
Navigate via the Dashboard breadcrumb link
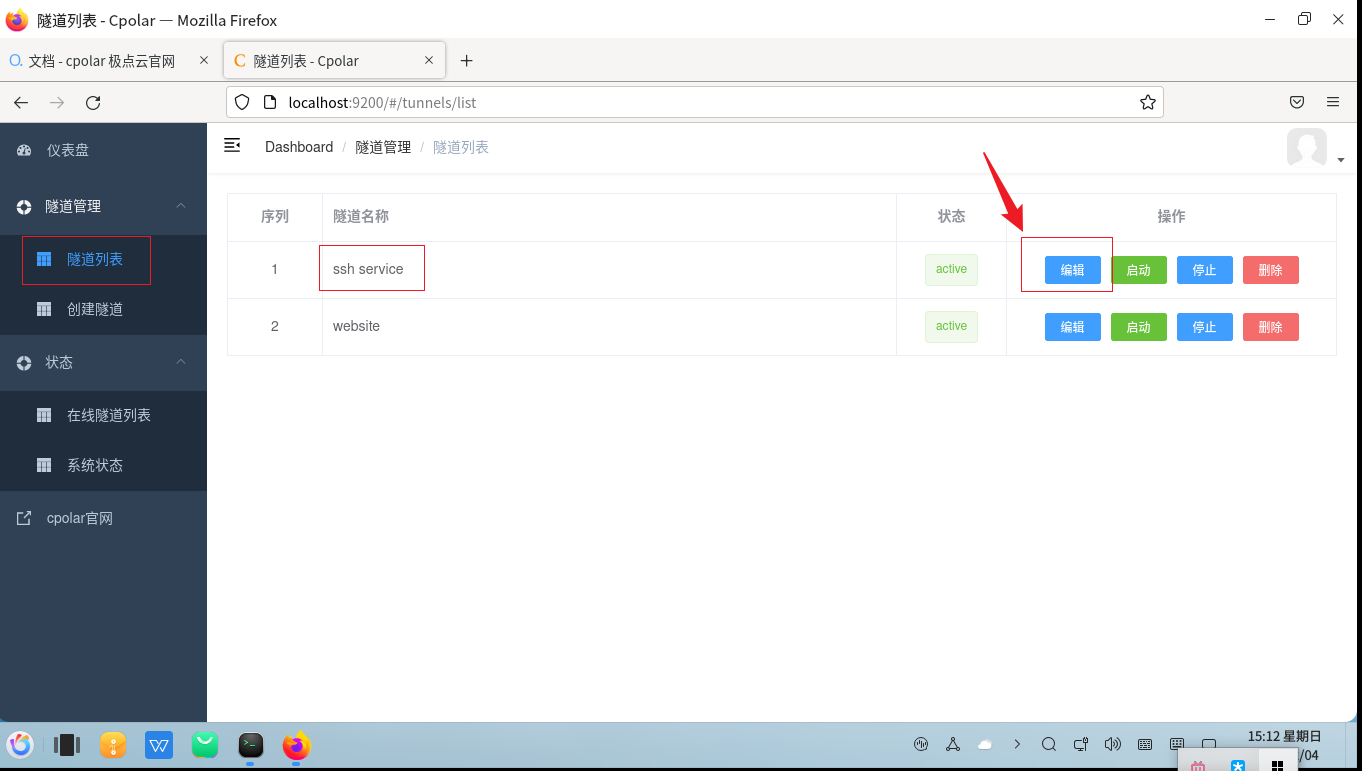point(298,146)
